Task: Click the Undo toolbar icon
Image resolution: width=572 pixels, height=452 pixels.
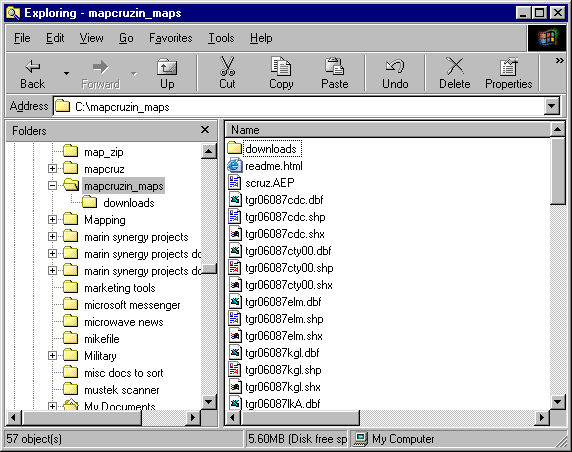Action: click(395, 66)
